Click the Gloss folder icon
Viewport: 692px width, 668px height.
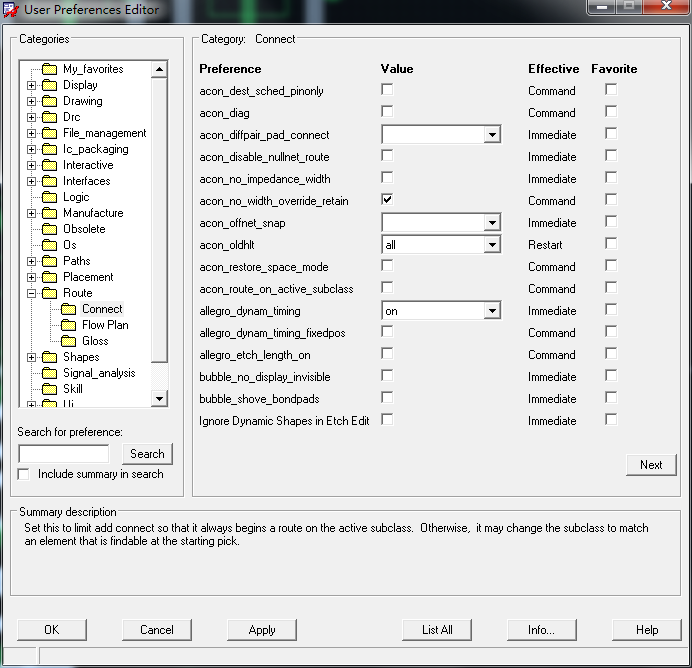pos(68,341)
